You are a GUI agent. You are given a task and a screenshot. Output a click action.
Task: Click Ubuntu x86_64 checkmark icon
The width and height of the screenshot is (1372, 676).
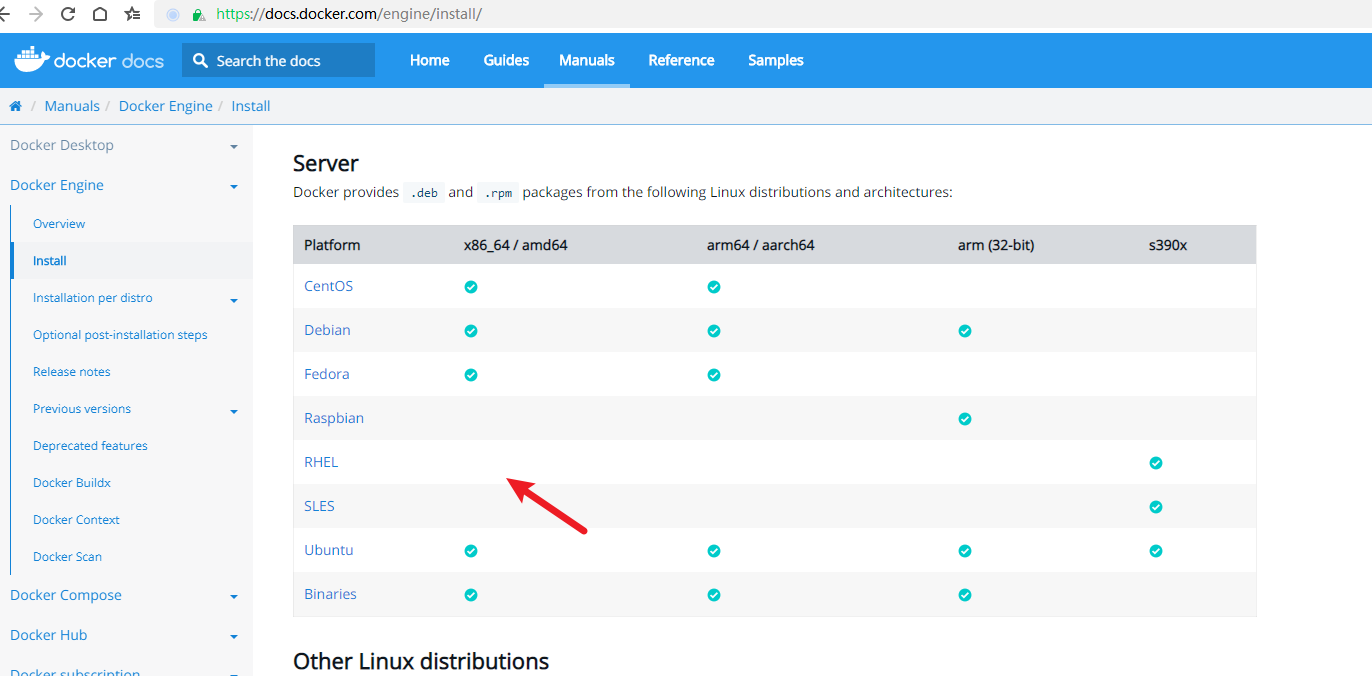point(471,551)
